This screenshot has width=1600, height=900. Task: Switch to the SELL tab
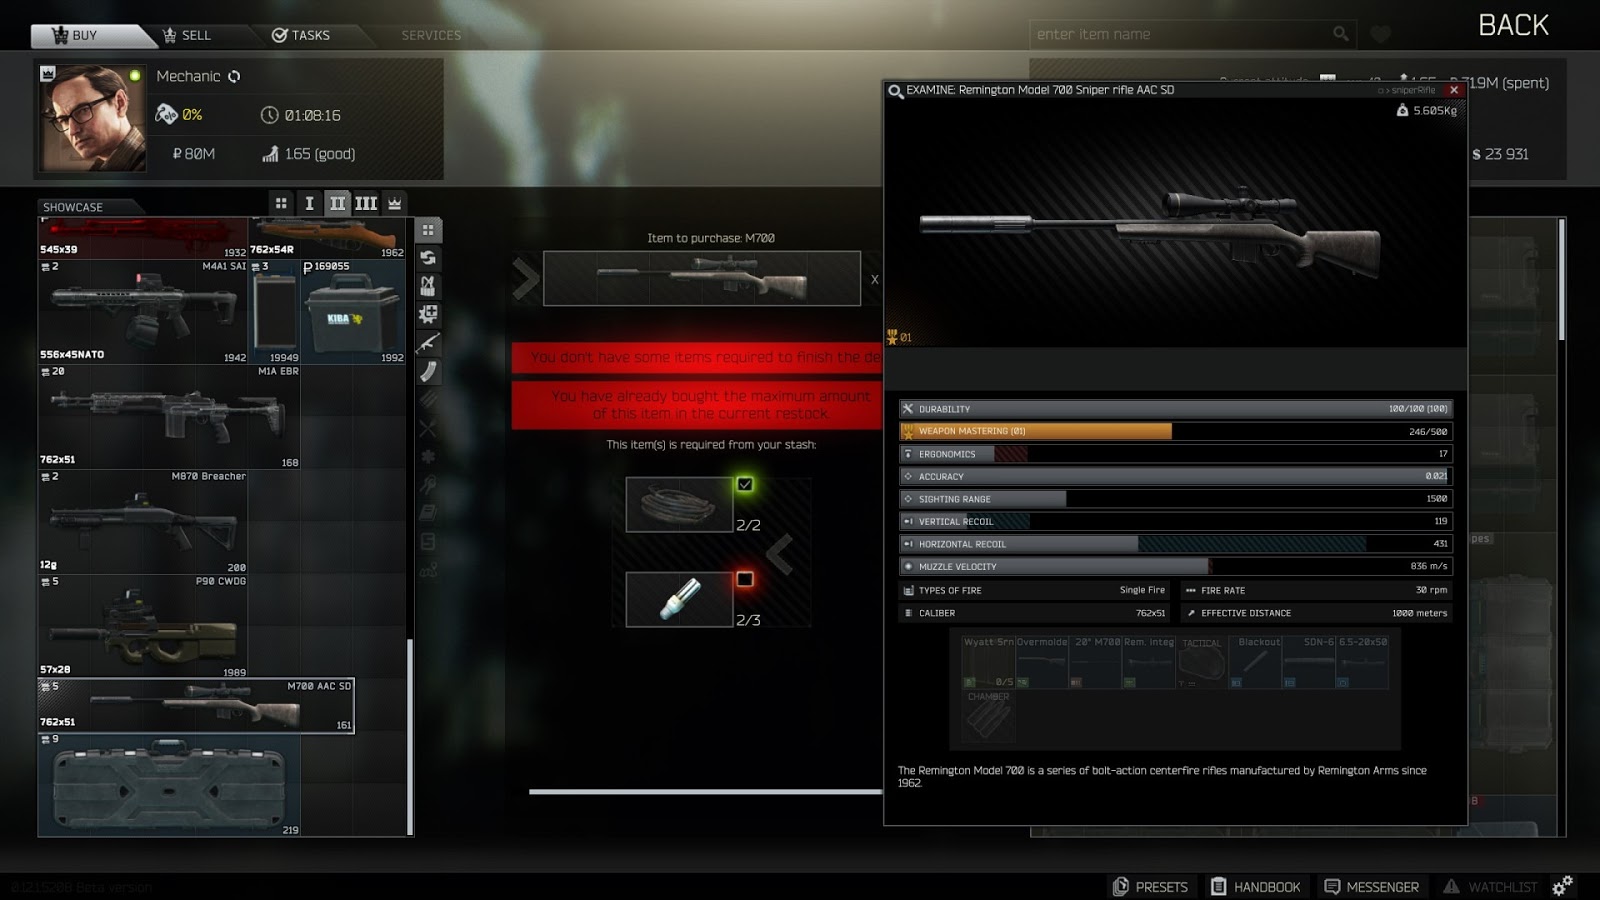coord(187,35)
